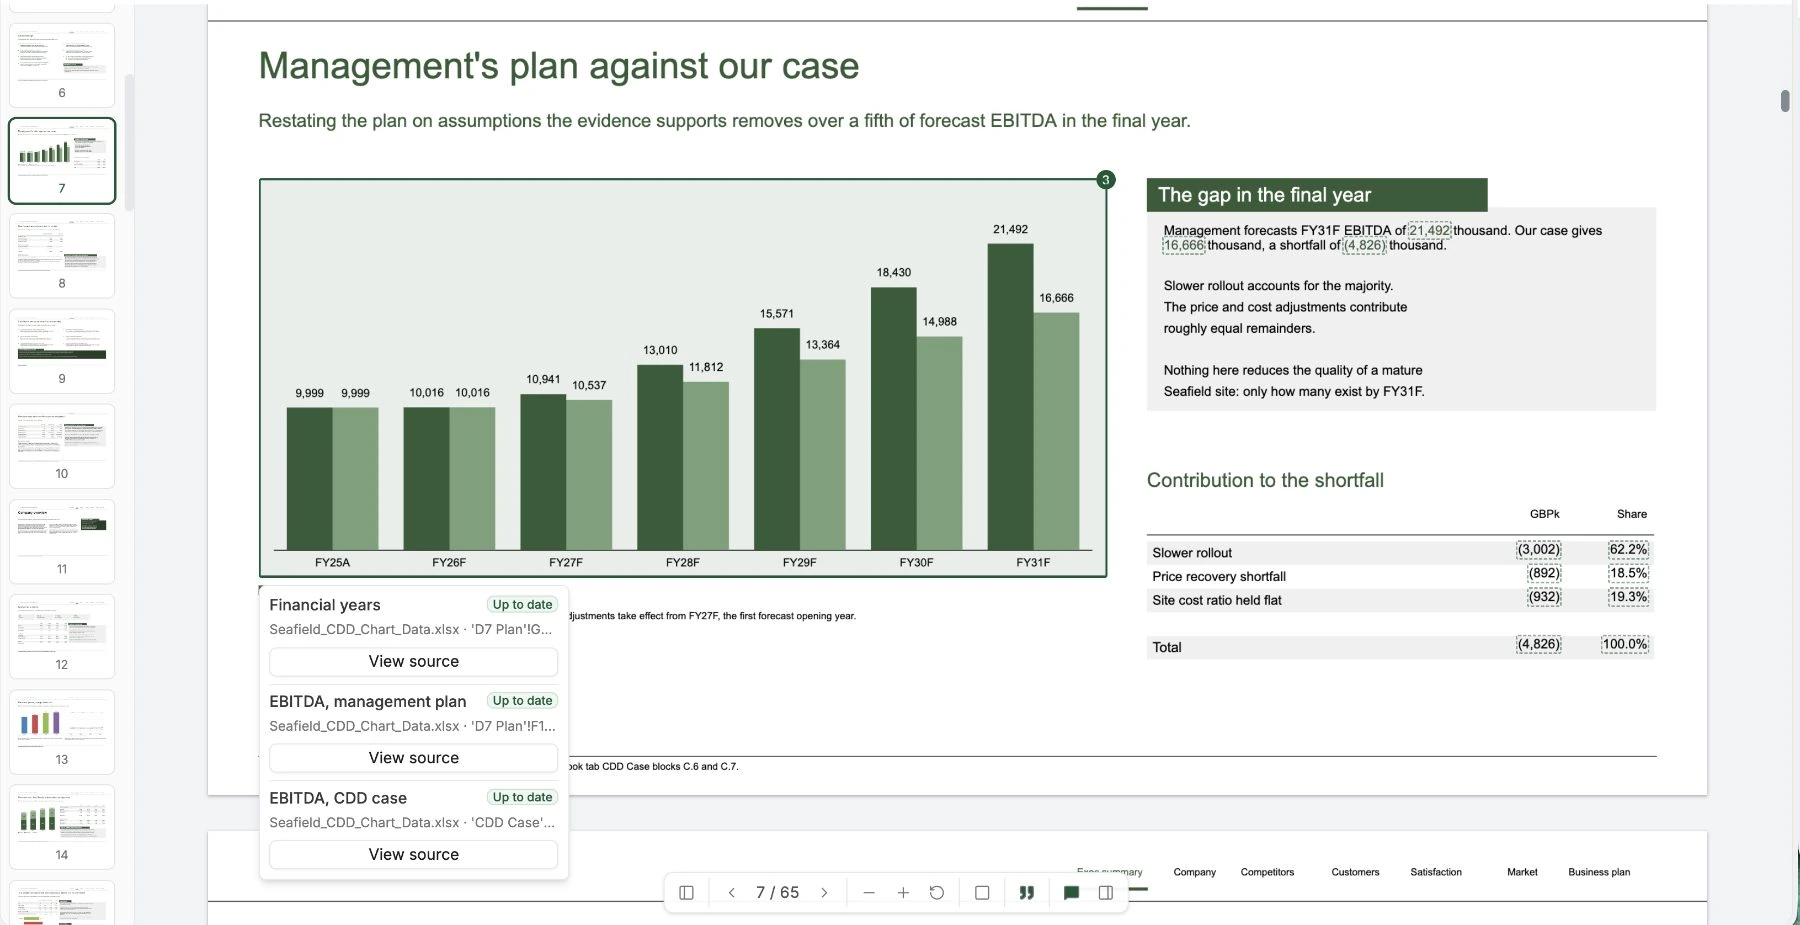Viewport: 1800px width, 925px height.
Task: View source for EBITDA, management plan
Action: click(414, 758)
